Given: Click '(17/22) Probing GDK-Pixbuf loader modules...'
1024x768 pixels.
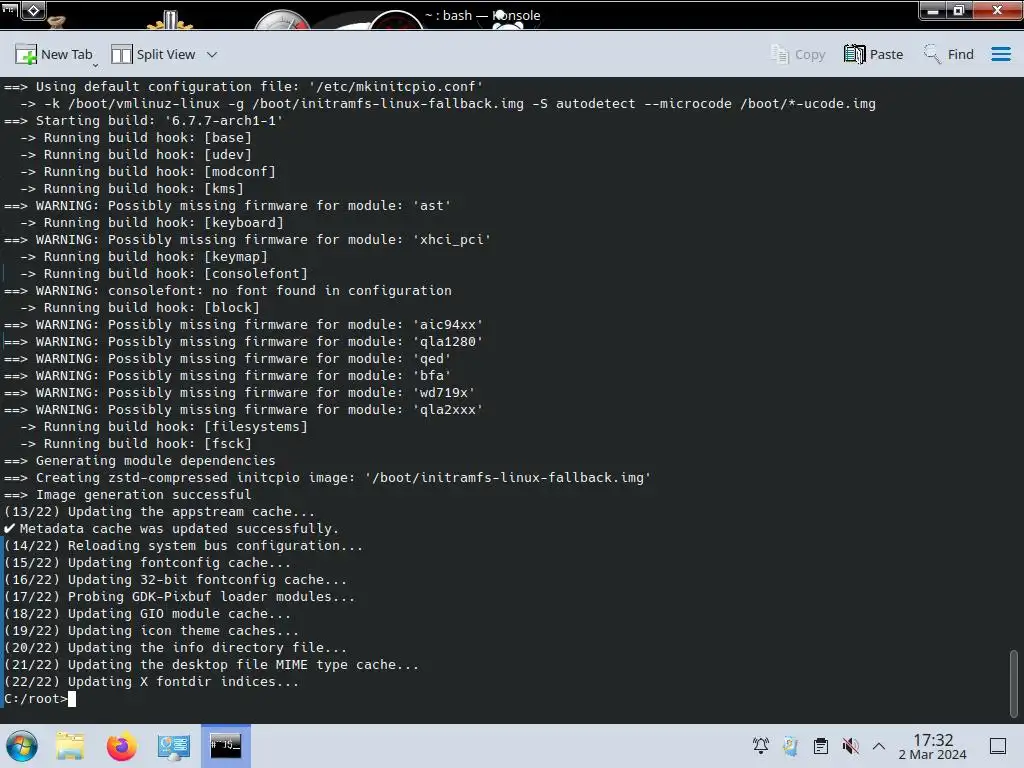Looking at the screenshot, I should pyautogui.click(x=180, y=596).
